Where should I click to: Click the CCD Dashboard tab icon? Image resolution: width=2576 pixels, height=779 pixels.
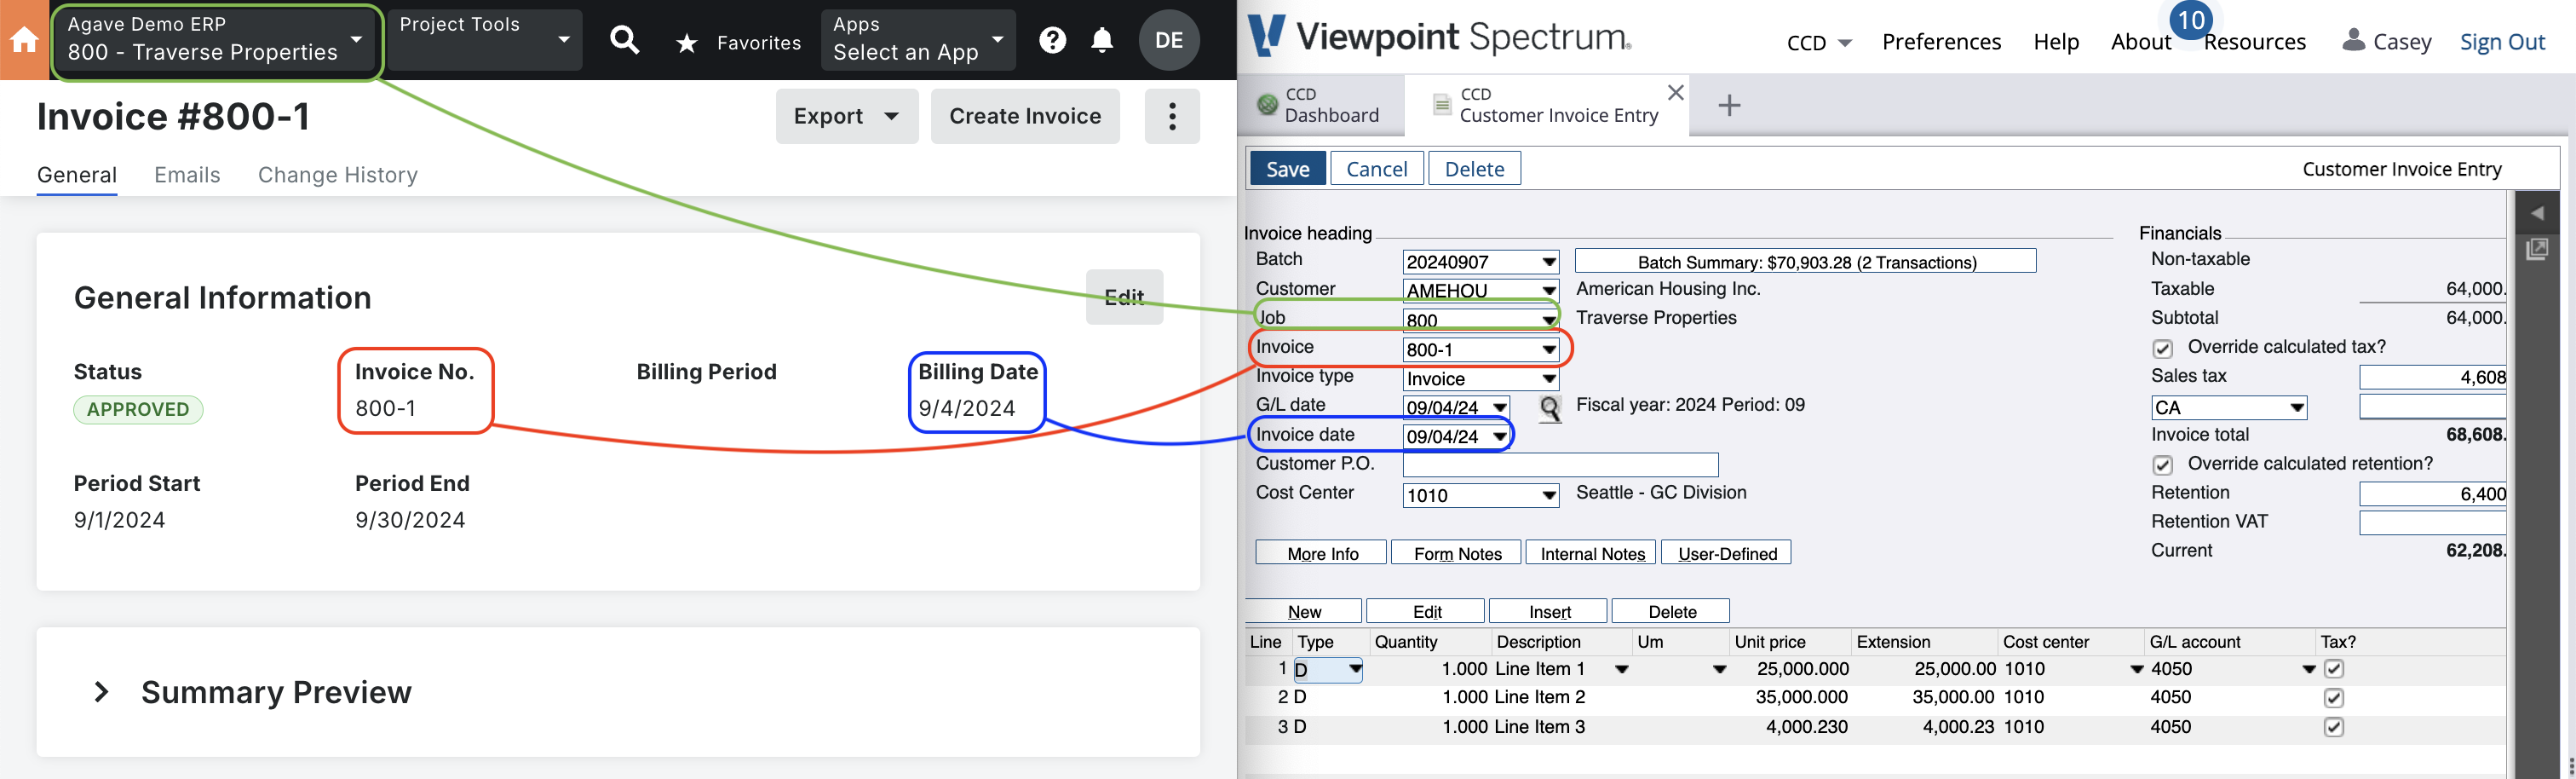[1268, 104]
